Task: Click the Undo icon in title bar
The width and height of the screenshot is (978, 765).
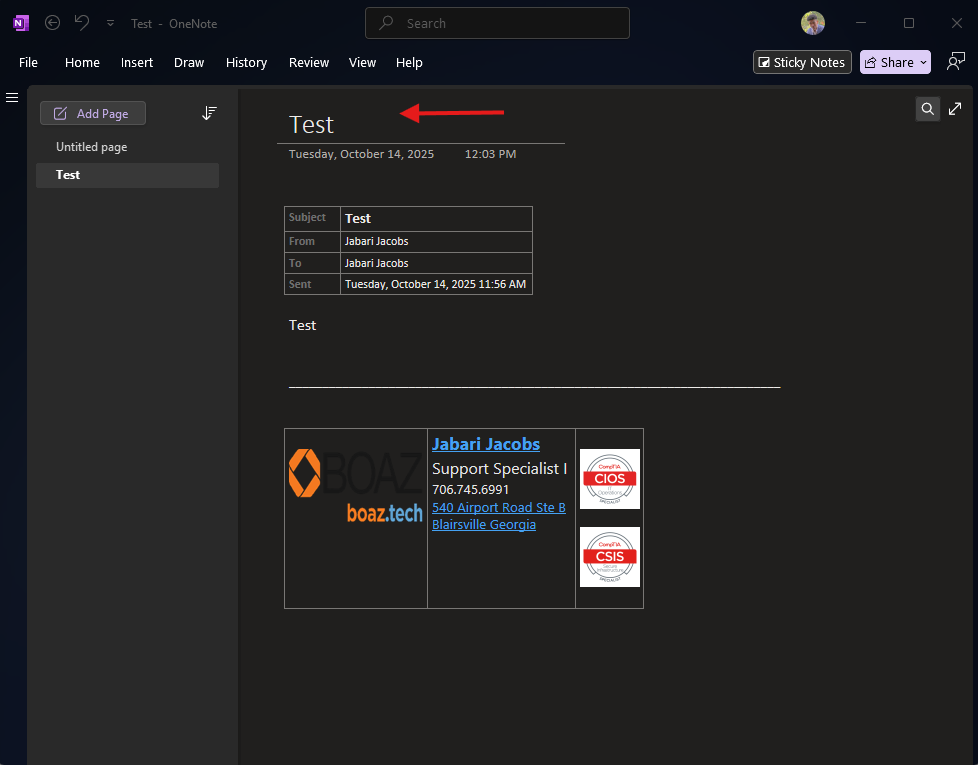Action: pyautogui.click(x=82, y=23)
